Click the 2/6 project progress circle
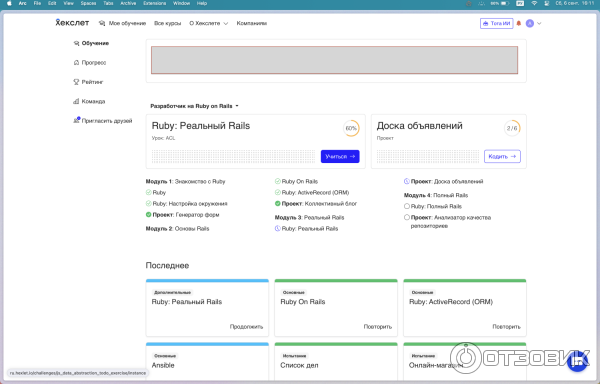Viewport: 600px width, 384px height. click(x=512, y=128)
